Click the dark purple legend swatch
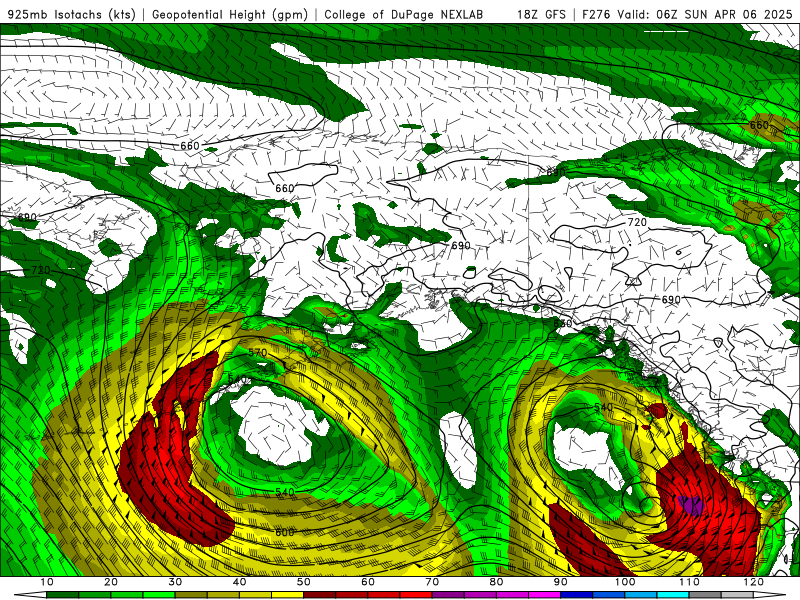 448,595
